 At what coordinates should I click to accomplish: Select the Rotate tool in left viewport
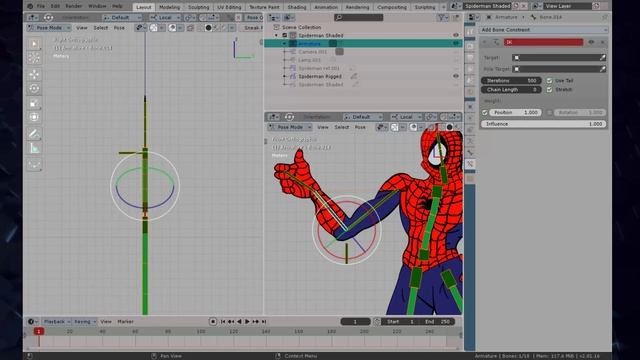point(34,89)
